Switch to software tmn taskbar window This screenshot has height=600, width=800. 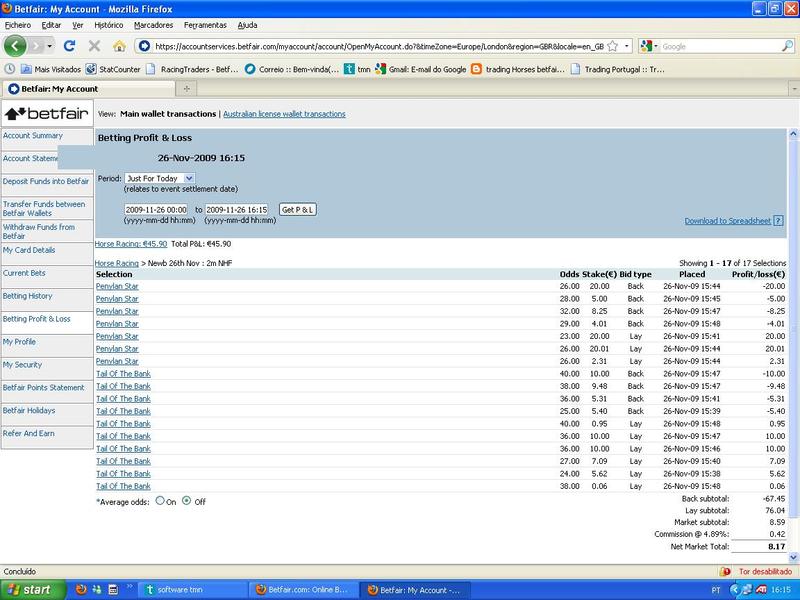[x=193, y=590]
